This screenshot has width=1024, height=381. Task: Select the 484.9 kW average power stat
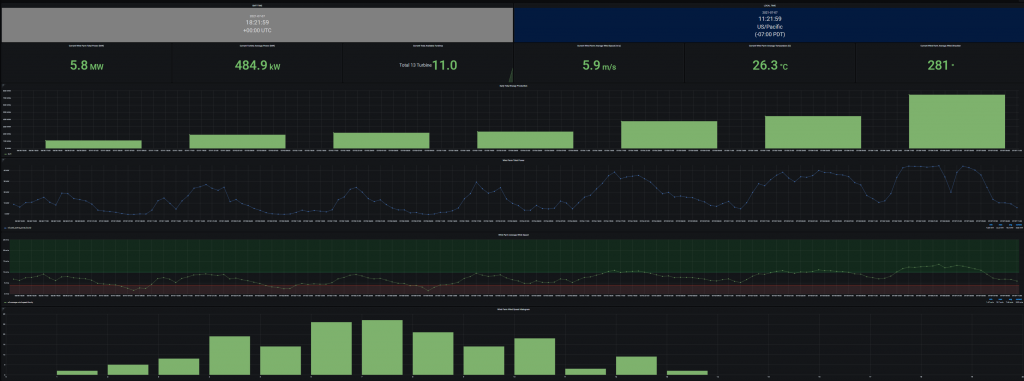[x=257, y=65]
